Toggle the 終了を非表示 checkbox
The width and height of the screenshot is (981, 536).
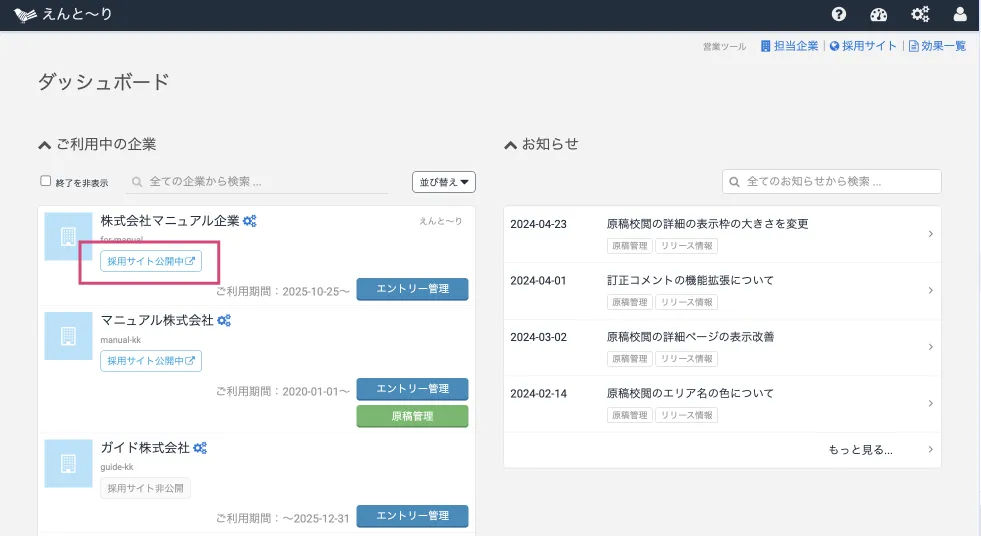click(45, 181)
